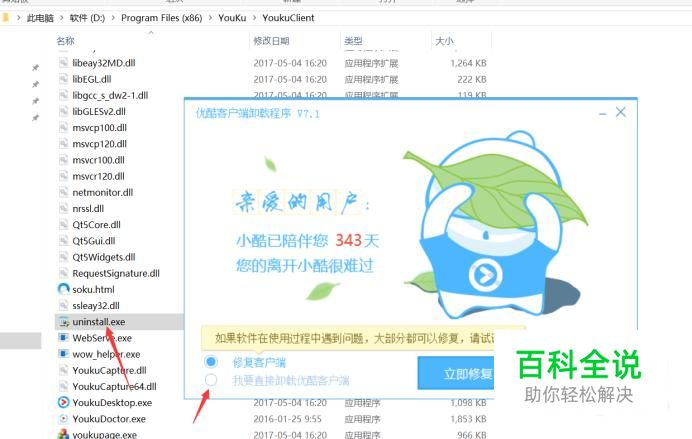Click the ssleay32.dll file icon
Screen dimensions: 692x439
64,305
